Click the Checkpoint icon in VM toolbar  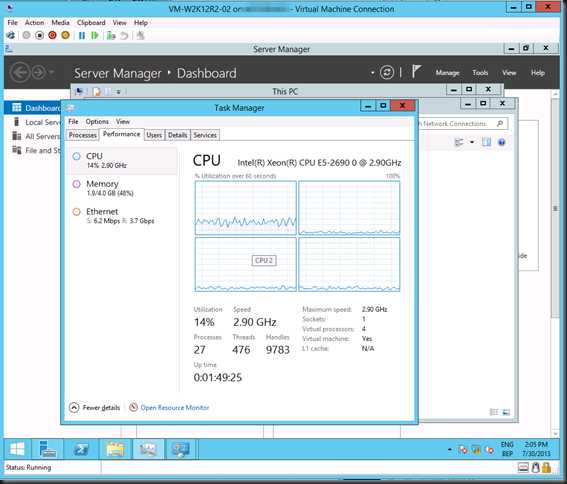pyautogui.click(x=111, y=35)
